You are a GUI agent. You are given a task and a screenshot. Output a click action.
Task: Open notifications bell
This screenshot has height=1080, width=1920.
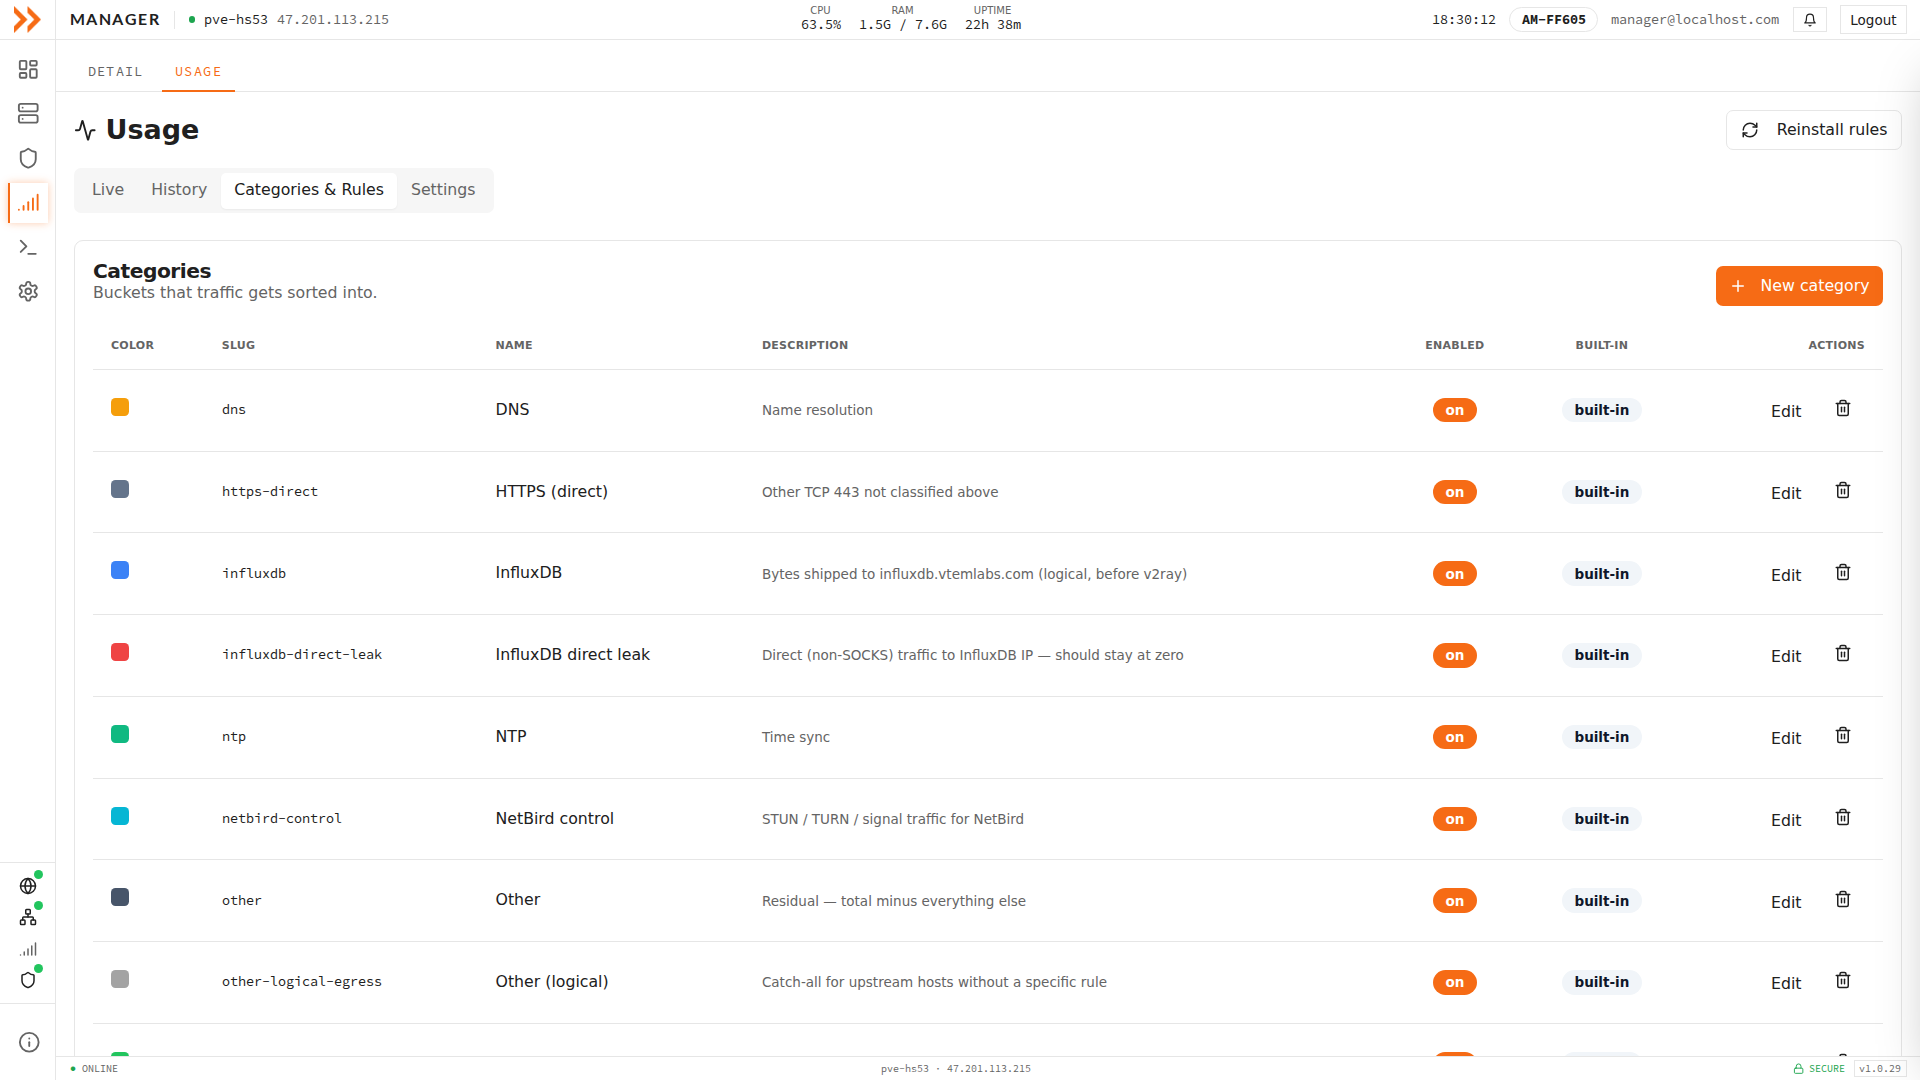point(1810,20)
